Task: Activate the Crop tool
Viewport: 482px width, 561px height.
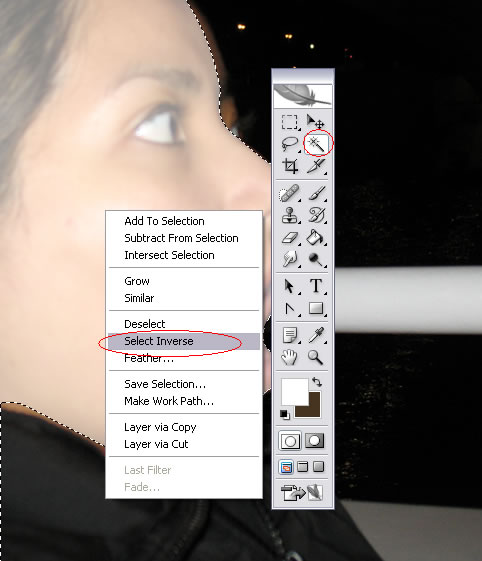Action: [x=290, y=166]
